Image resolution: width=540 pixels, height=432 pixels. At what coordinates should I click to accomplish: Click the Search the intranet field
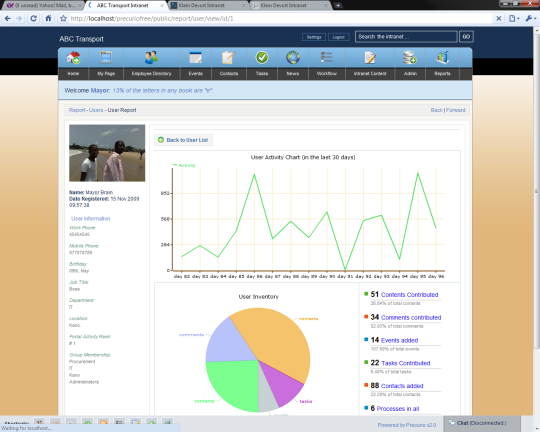pos(406,37)
